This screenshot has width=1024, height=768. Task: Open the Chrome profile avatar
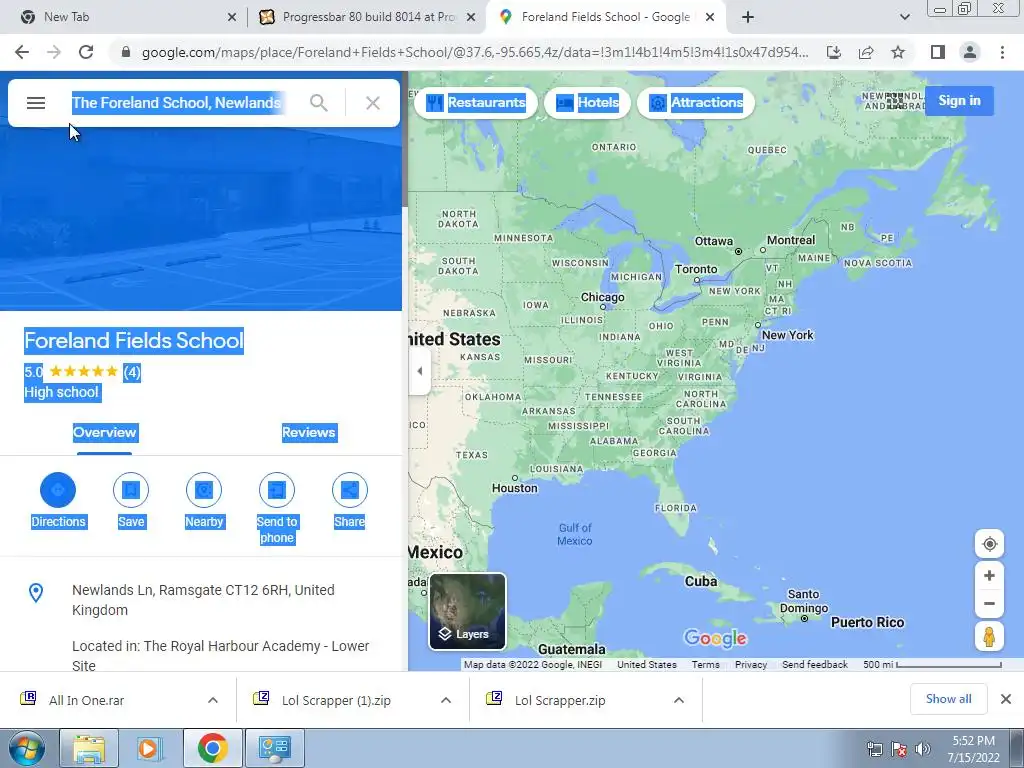[970, 52]
